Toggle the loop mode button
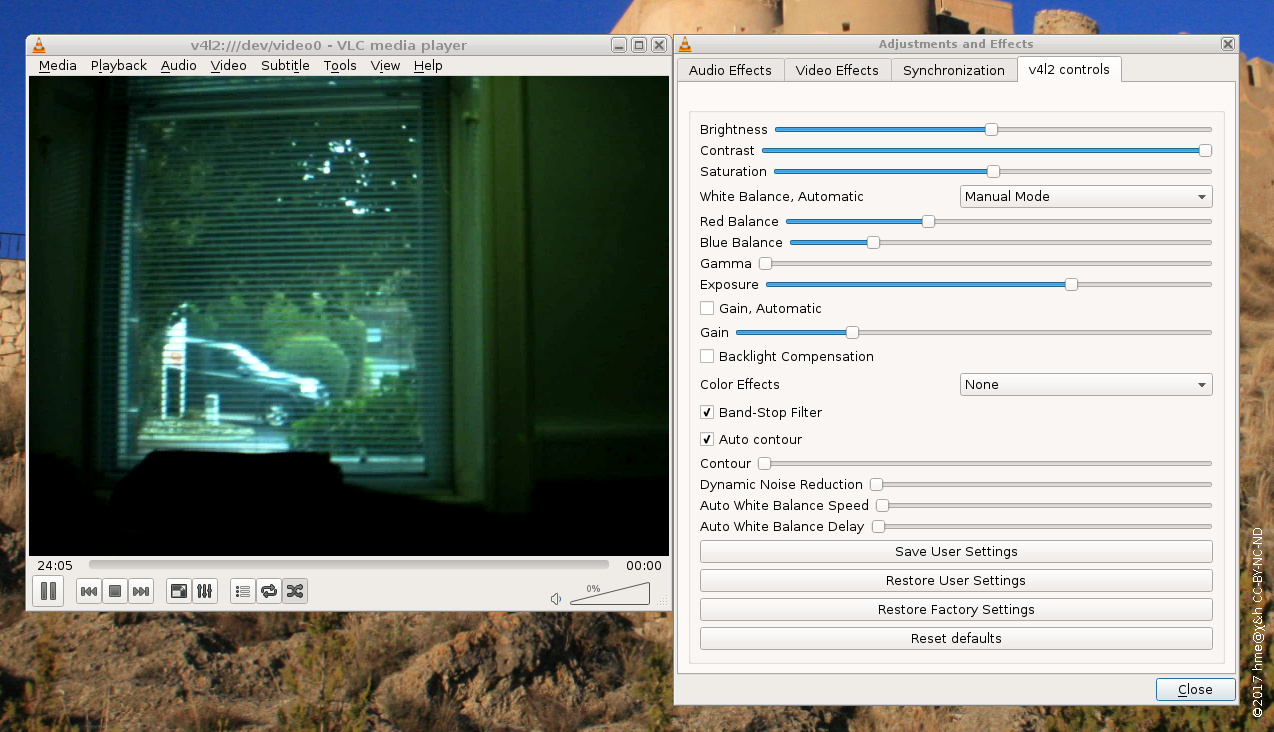1274x732 pixels. click(268, 592)
